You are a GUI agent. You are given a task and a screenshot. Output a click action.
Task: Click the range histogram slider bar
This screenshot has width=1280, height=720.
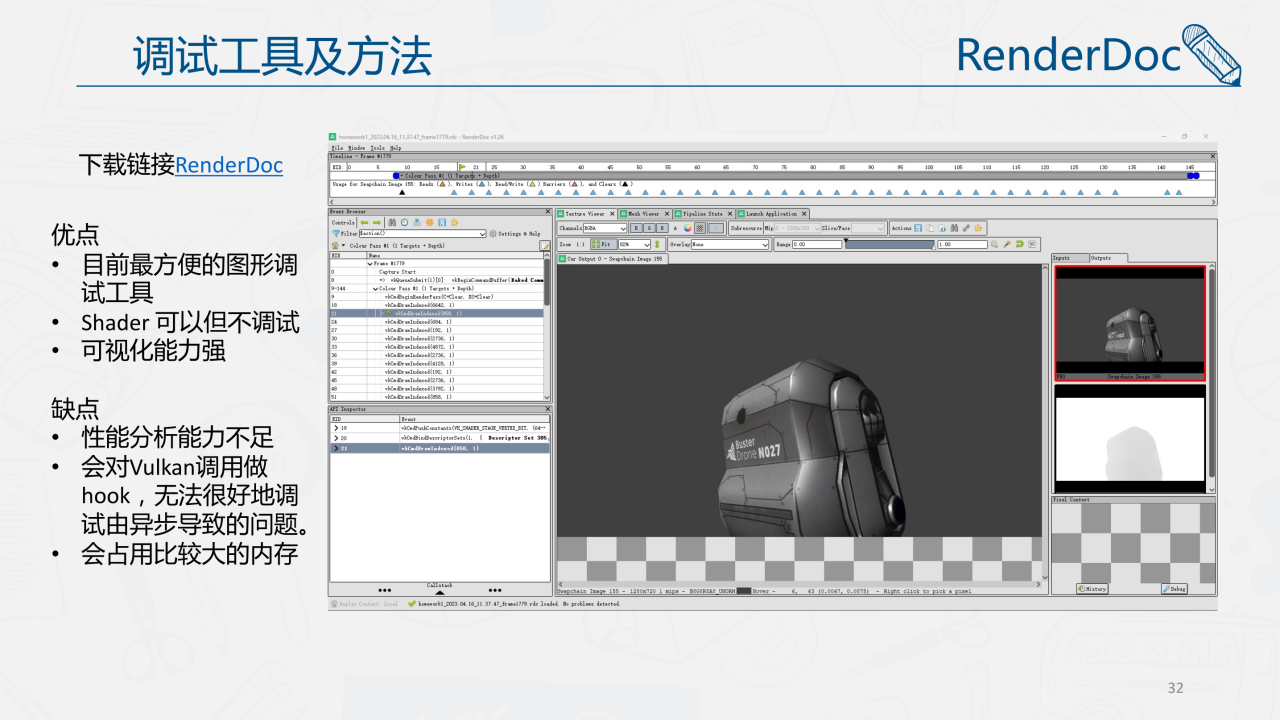890,244
